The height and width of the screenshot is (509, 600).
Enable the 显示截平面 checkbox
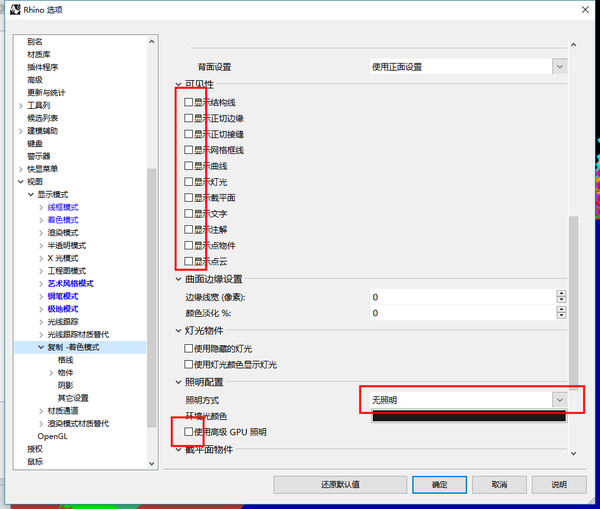188,197
